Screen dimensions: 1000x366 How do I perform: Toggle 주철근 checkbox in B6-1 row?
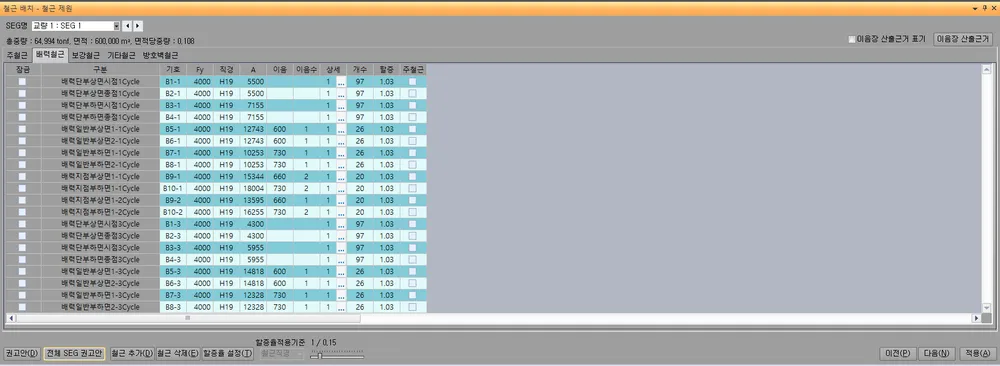[413, 141]
